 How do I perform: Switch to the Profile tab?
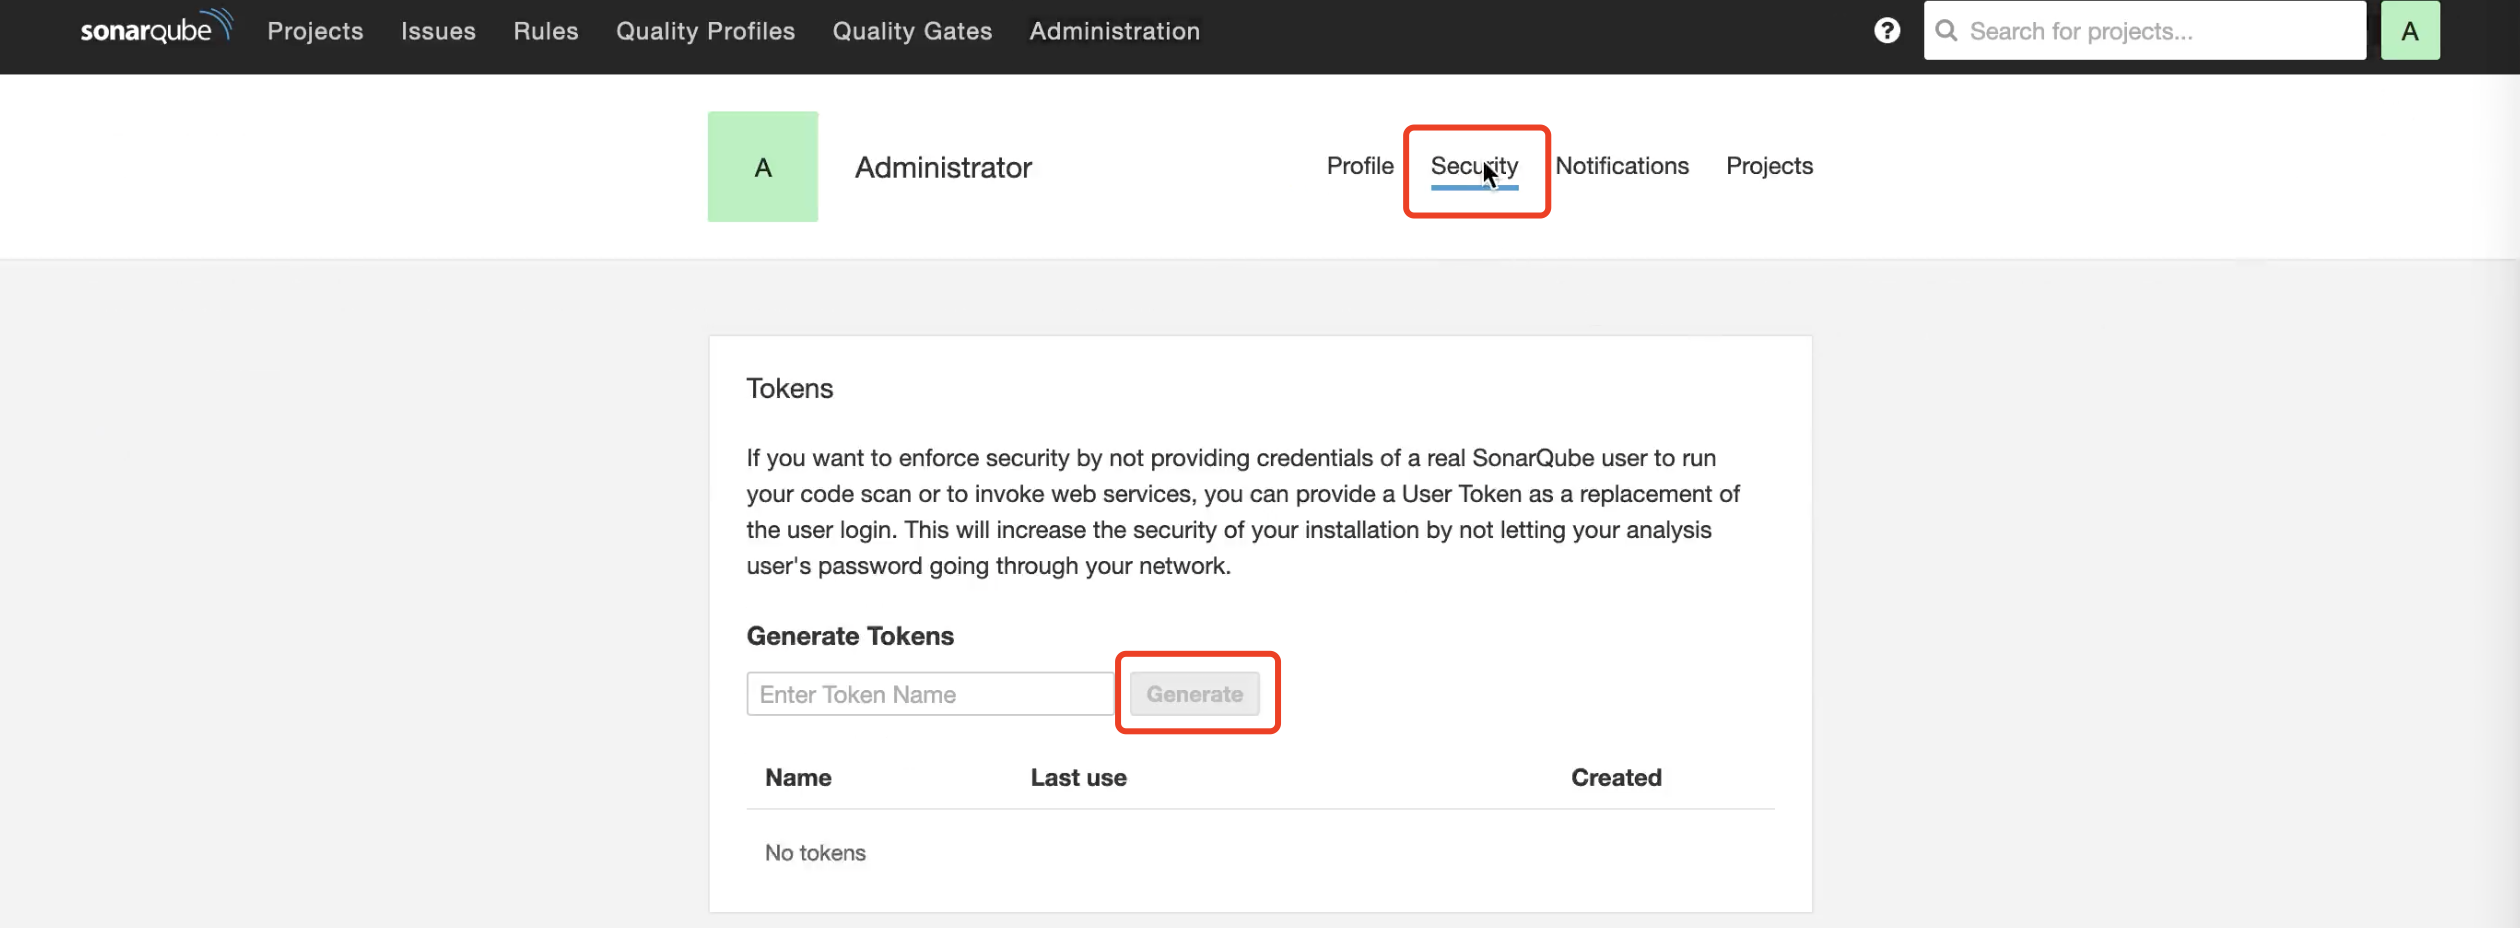[x=1359, y=166]
